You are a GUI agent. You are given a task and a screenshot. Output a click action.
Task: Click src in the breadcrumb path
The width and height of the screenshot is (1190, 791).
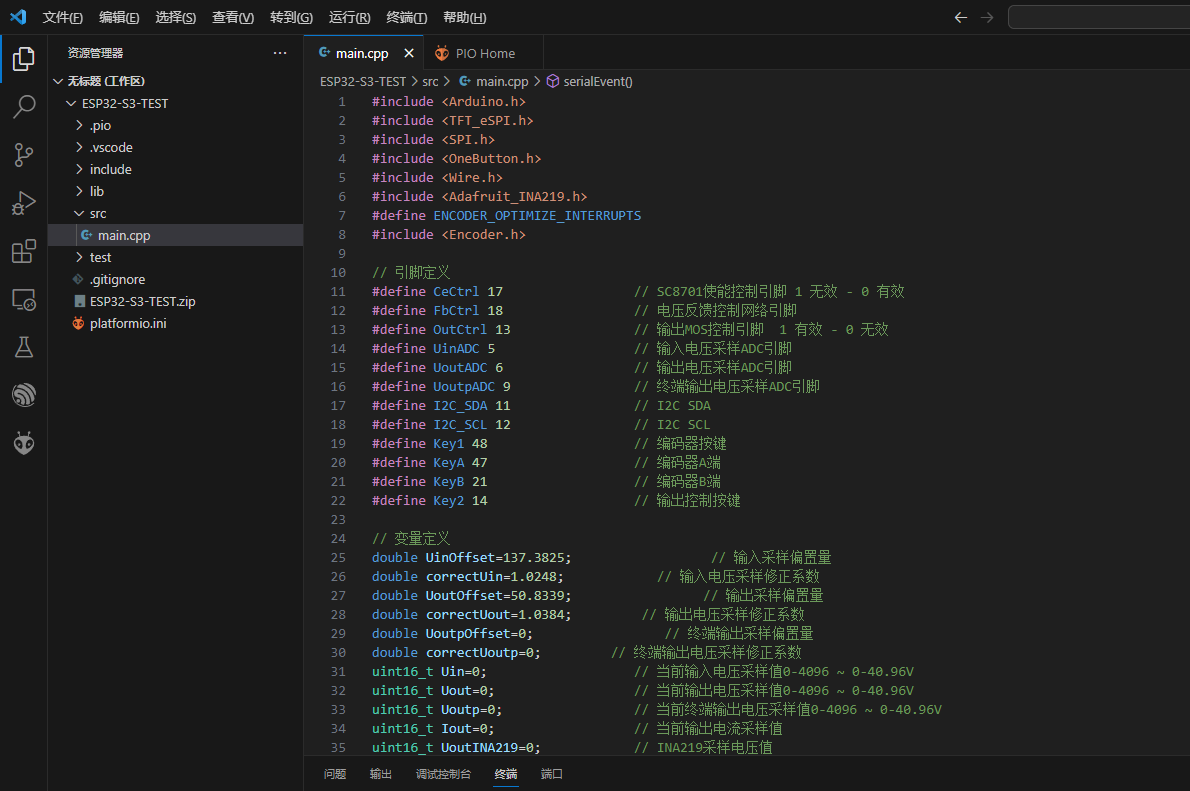click(430, 81)
